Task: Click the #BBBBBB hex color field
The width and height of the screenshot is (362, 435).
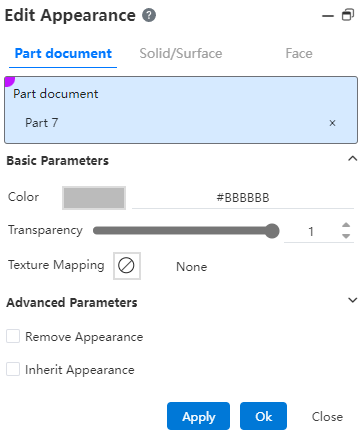Action: [243, 198]
